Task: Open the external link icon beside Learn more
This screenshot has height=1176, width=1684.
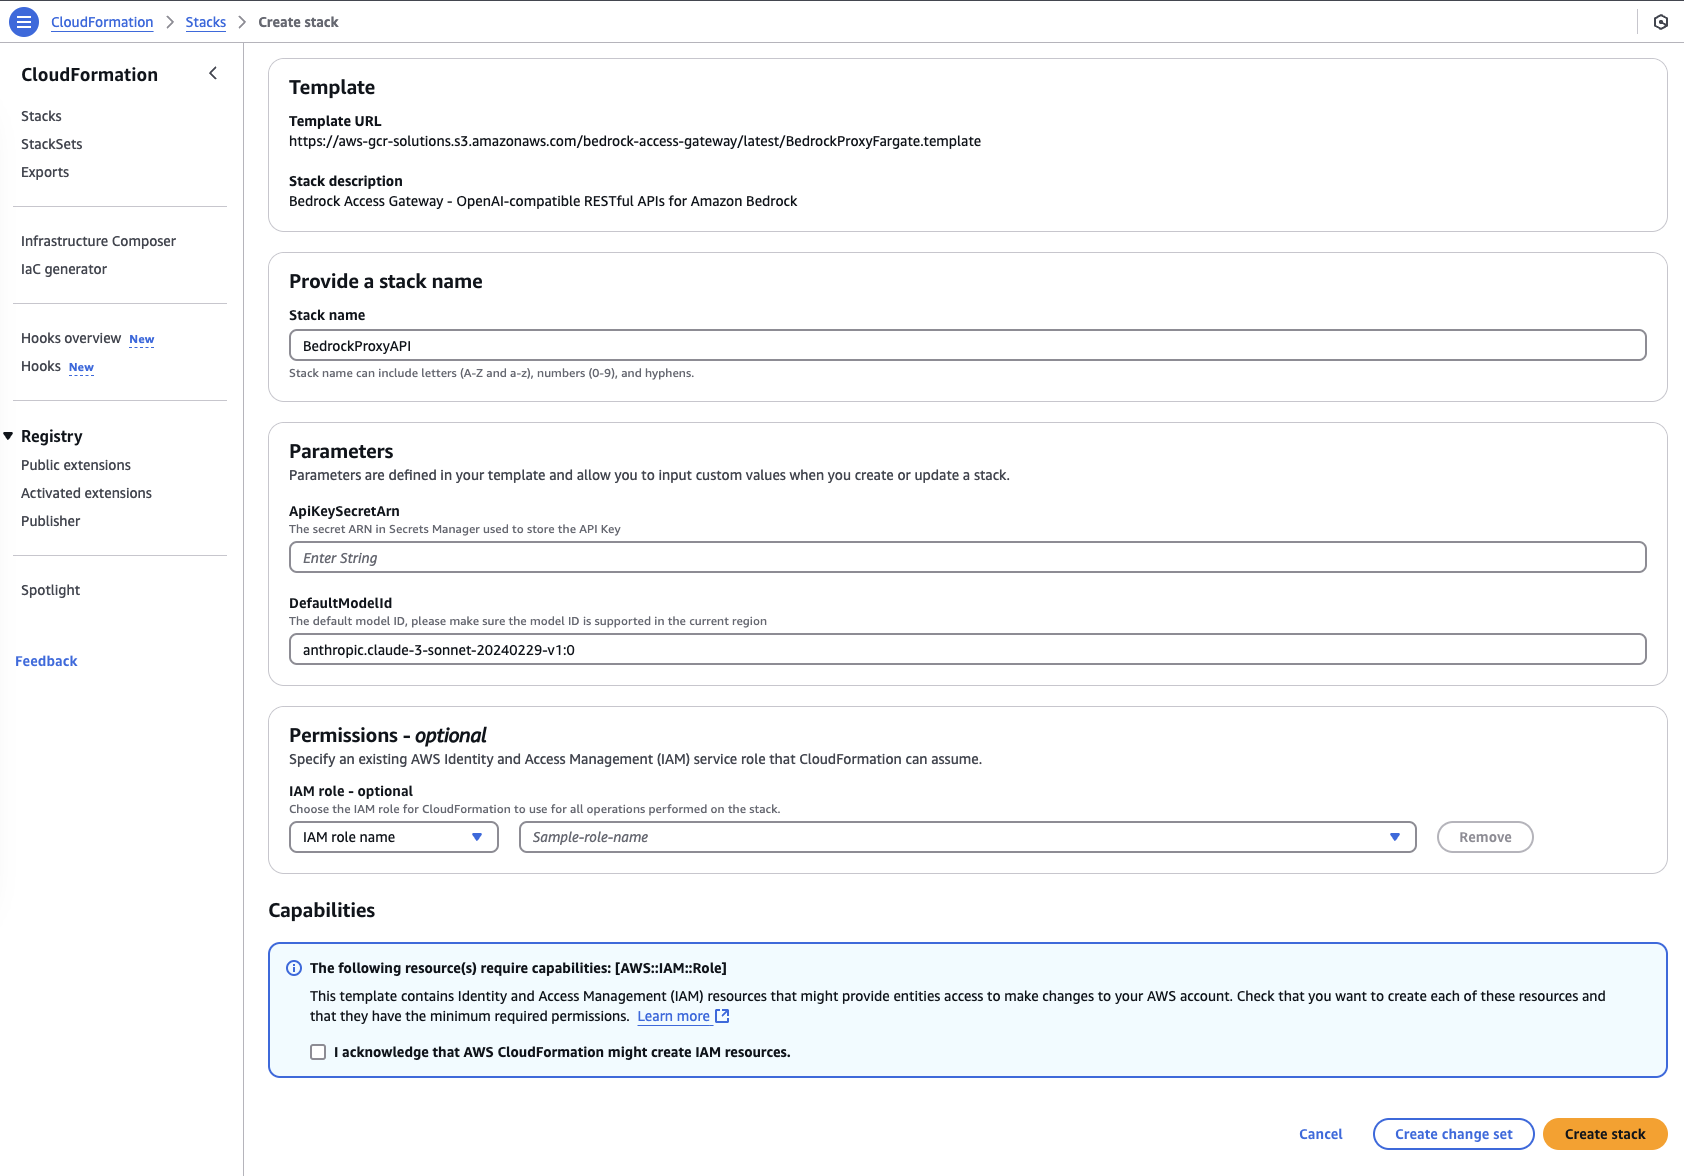Action: click(722, 1016)
